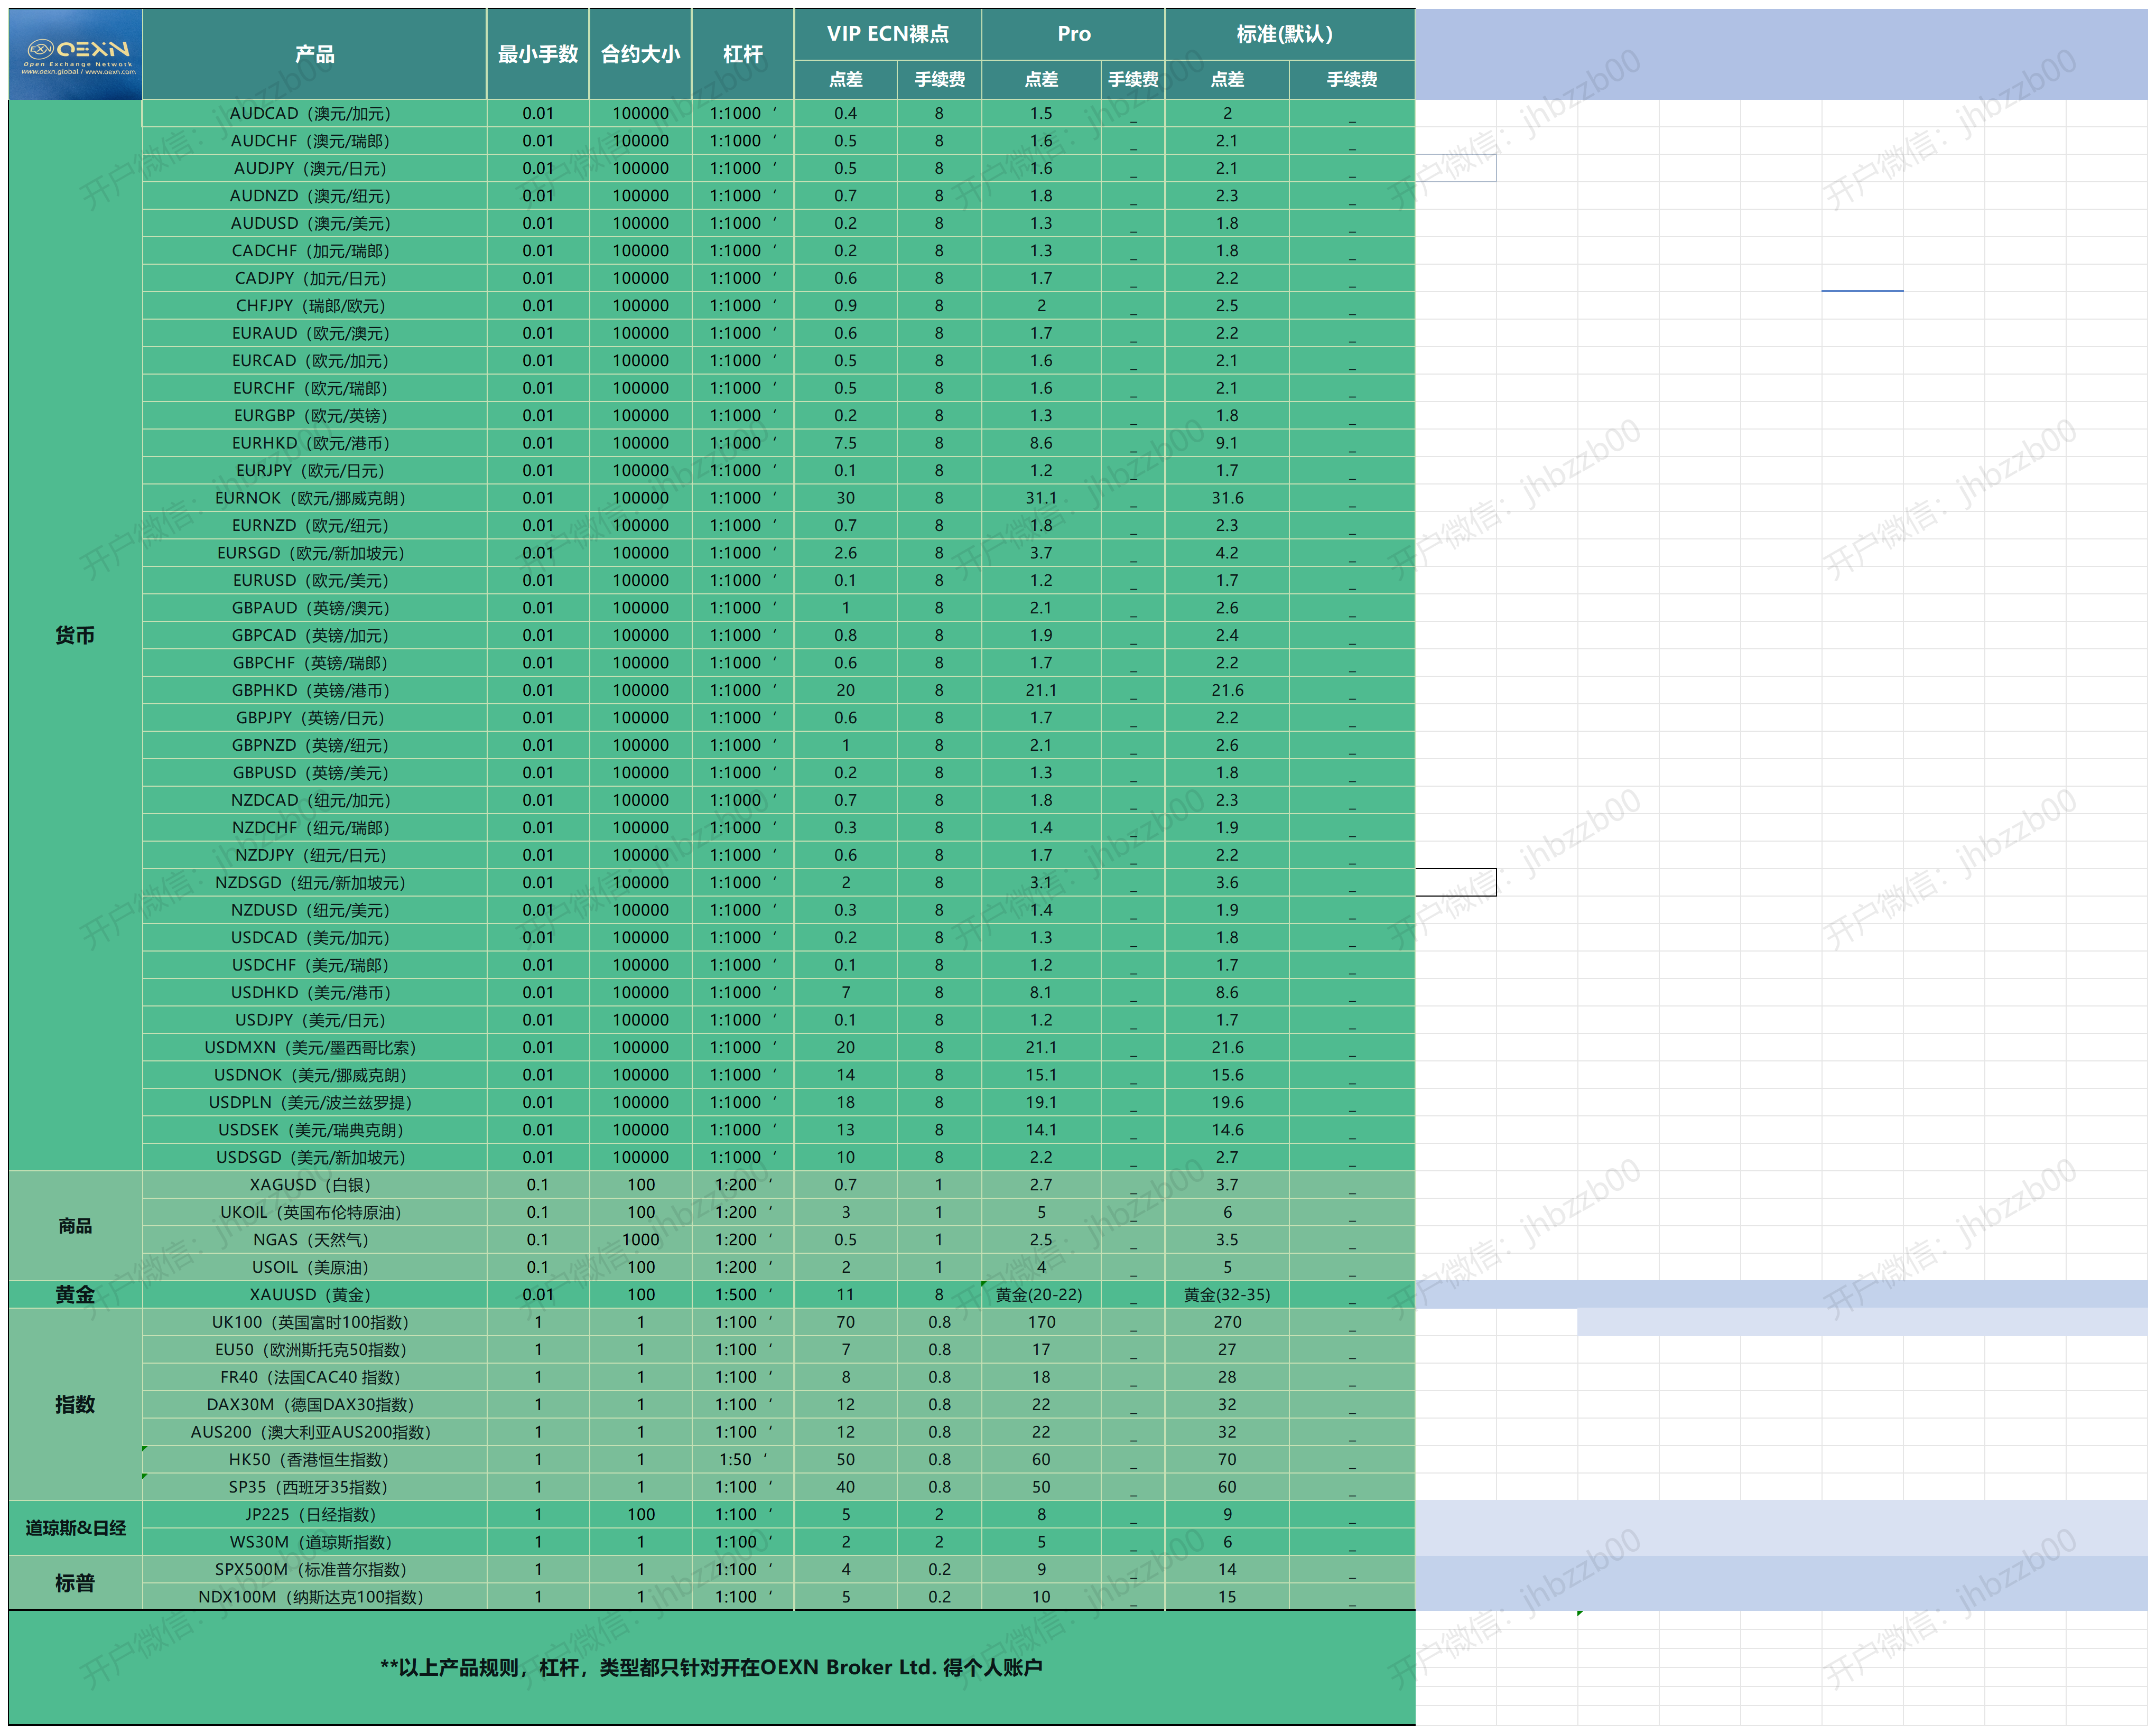Select the USOIL (美原油) cell
Screen dimensions: 2156x1734
(x=314, y=1267)
